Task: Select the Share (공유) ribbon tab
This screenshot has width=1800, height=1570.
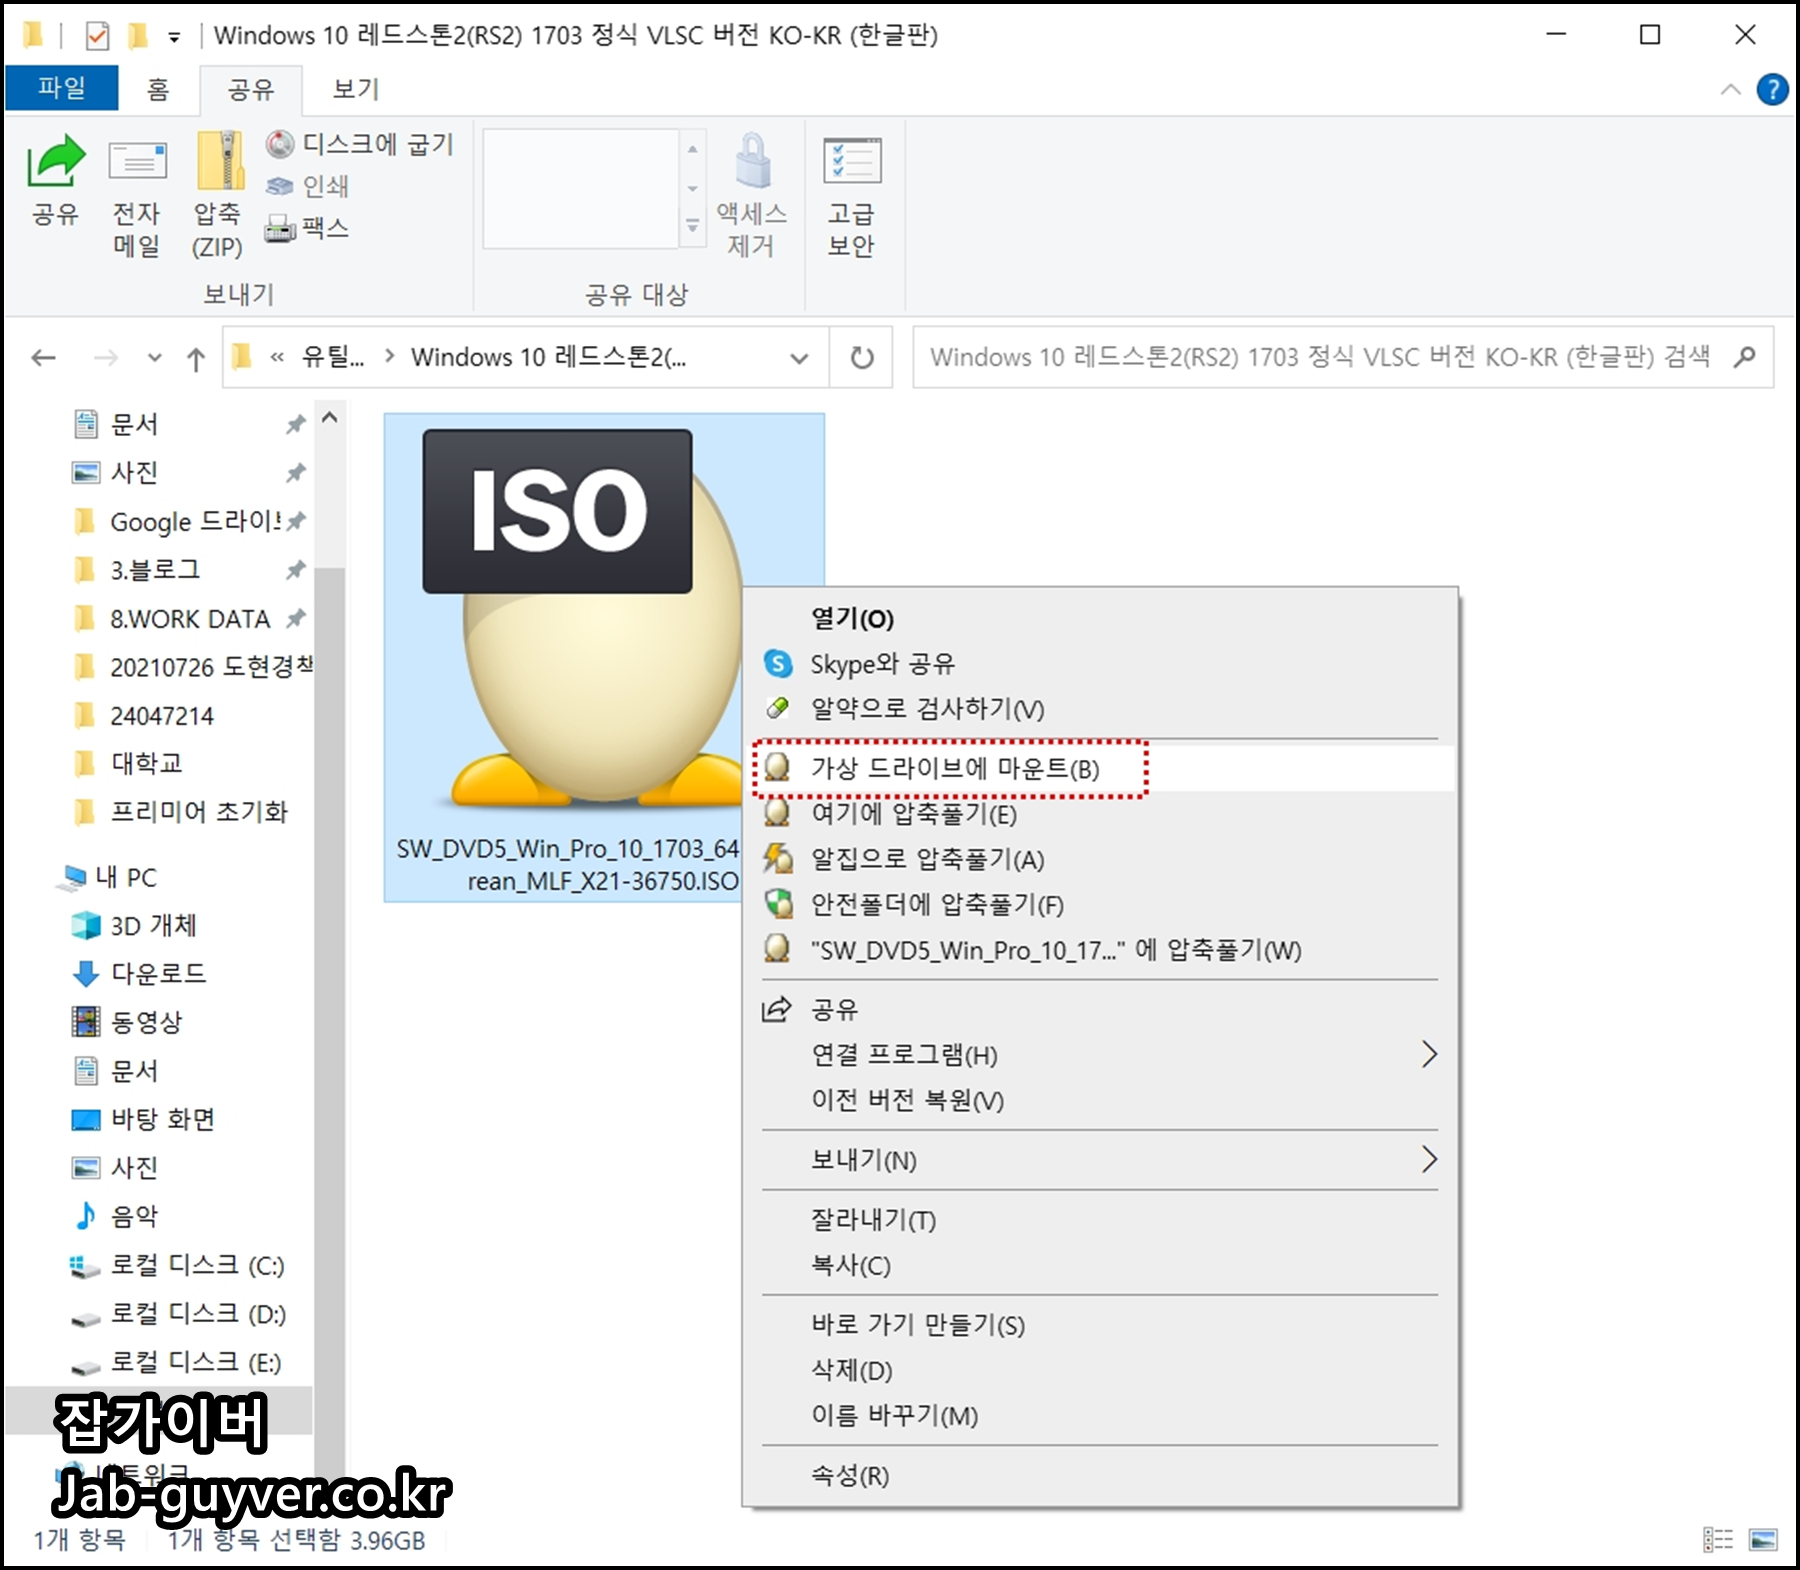Action: 250,89
